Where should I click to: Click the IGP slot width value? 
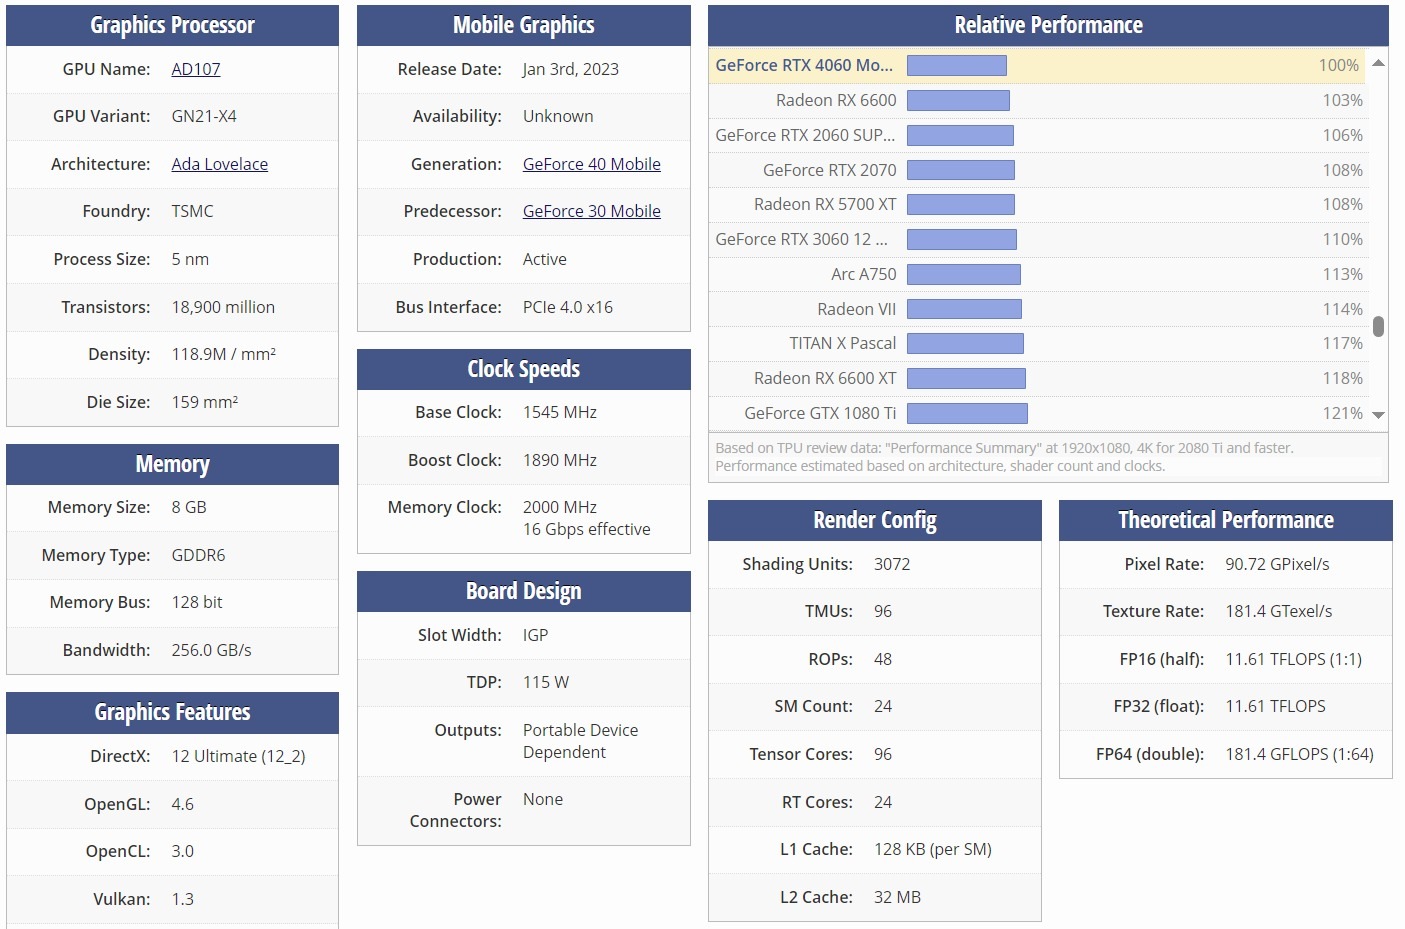pos(536,635)
